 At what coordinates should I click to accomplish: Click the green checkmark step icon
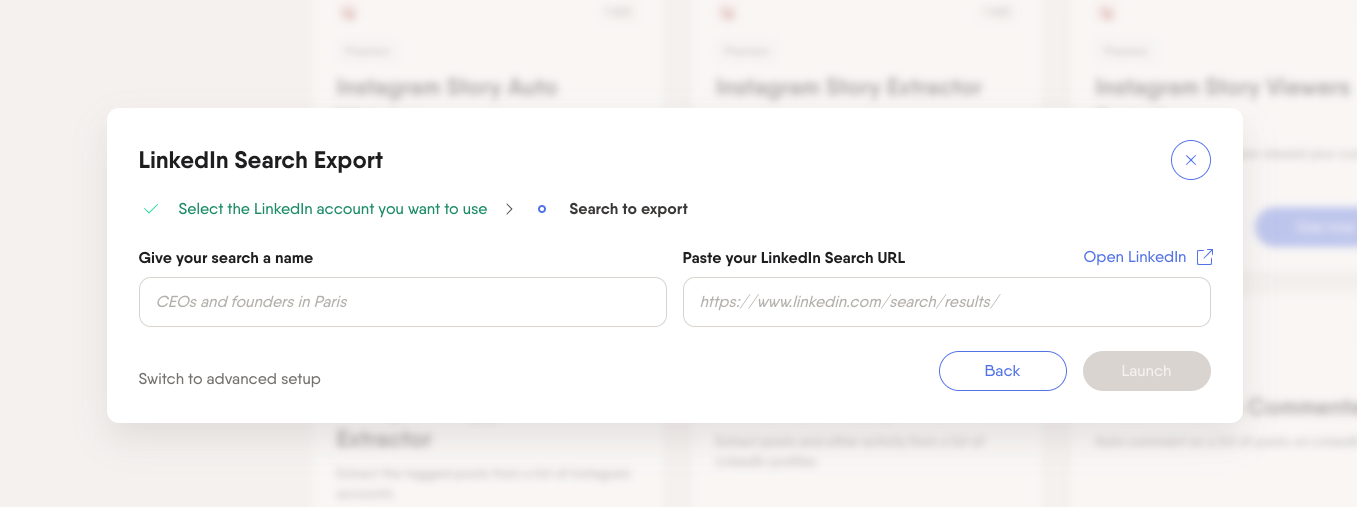tap(151, 209)
